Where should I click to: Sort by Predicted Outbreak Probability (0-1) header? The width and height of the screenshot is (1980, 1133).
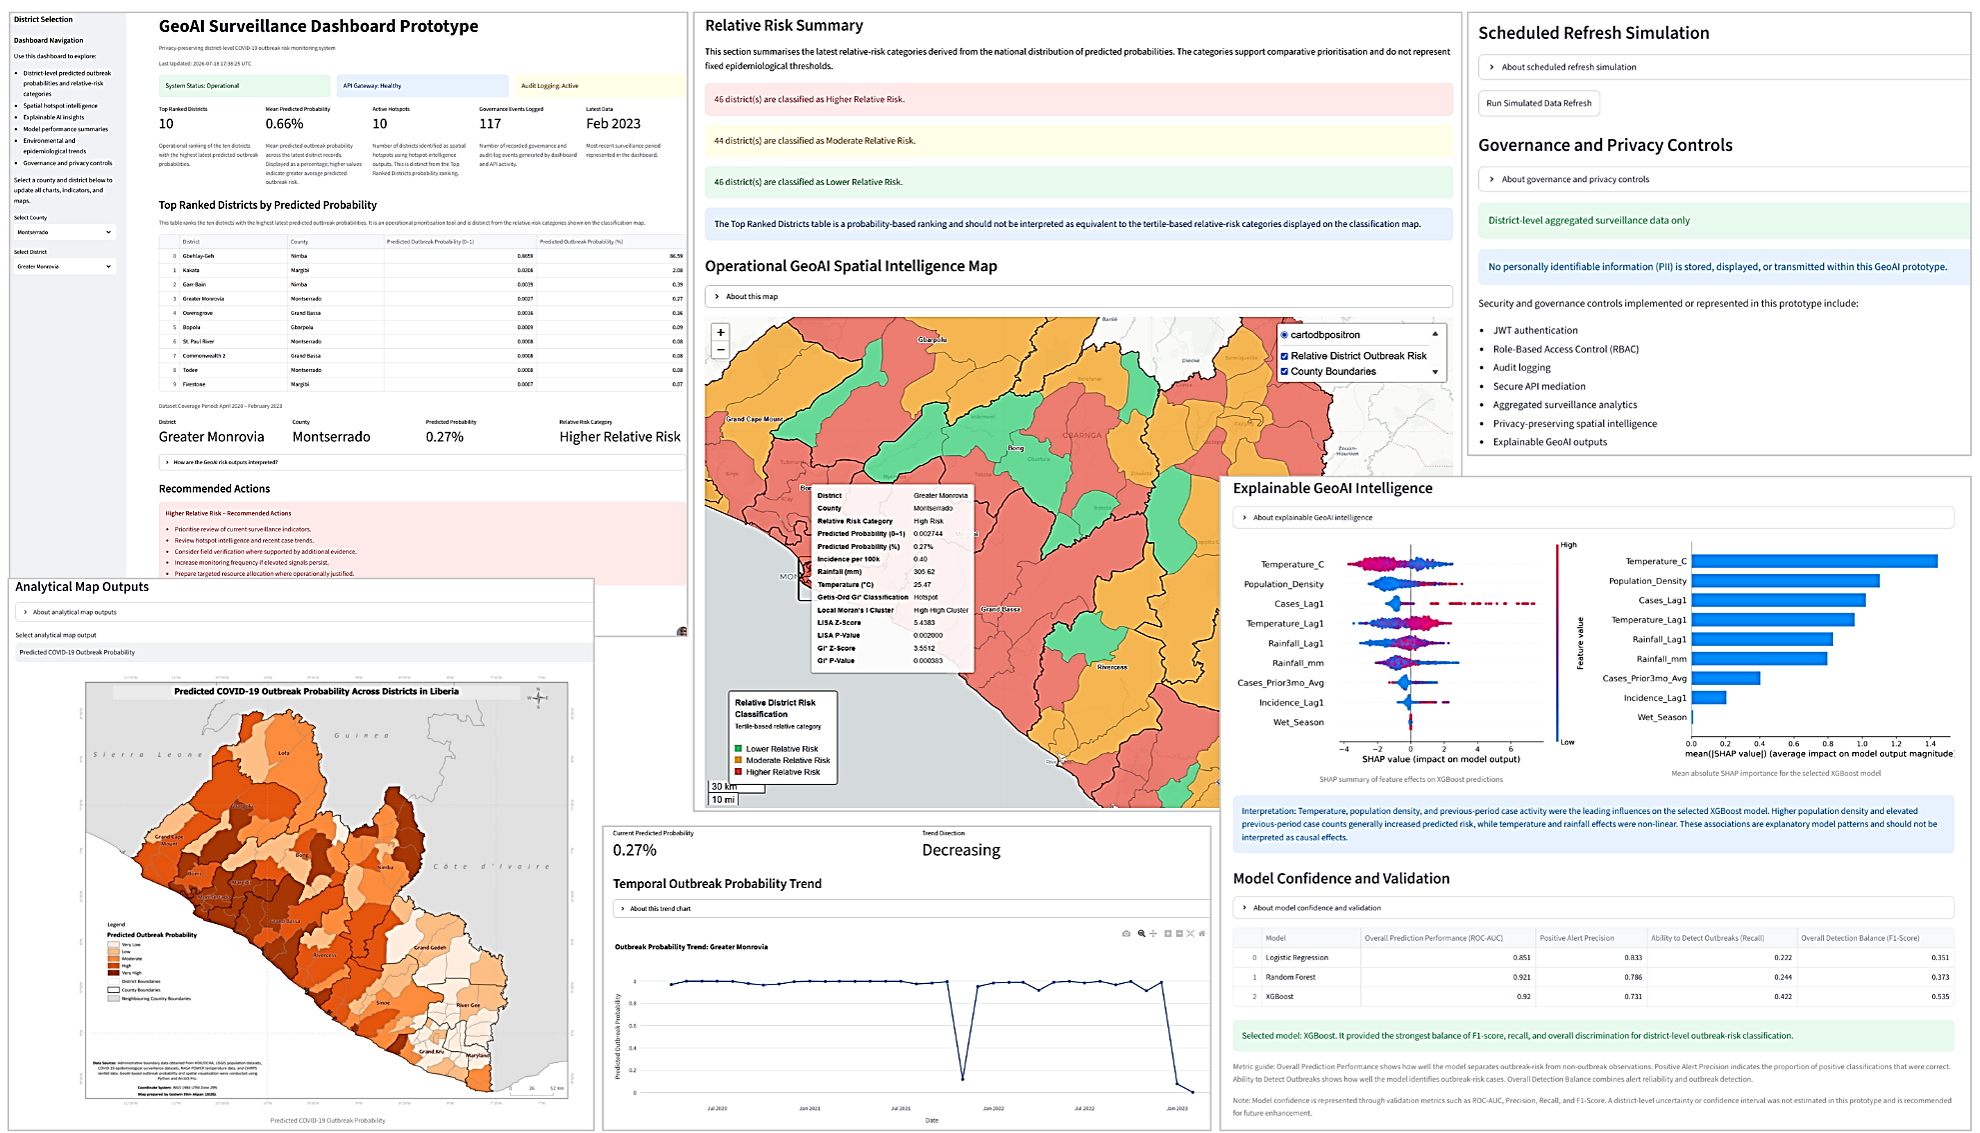coord(460,241)
